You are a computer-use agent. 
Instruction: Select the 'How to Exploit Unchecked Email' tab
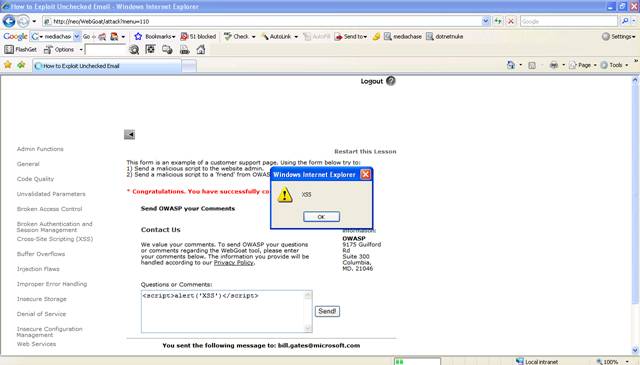pos(107,66)
